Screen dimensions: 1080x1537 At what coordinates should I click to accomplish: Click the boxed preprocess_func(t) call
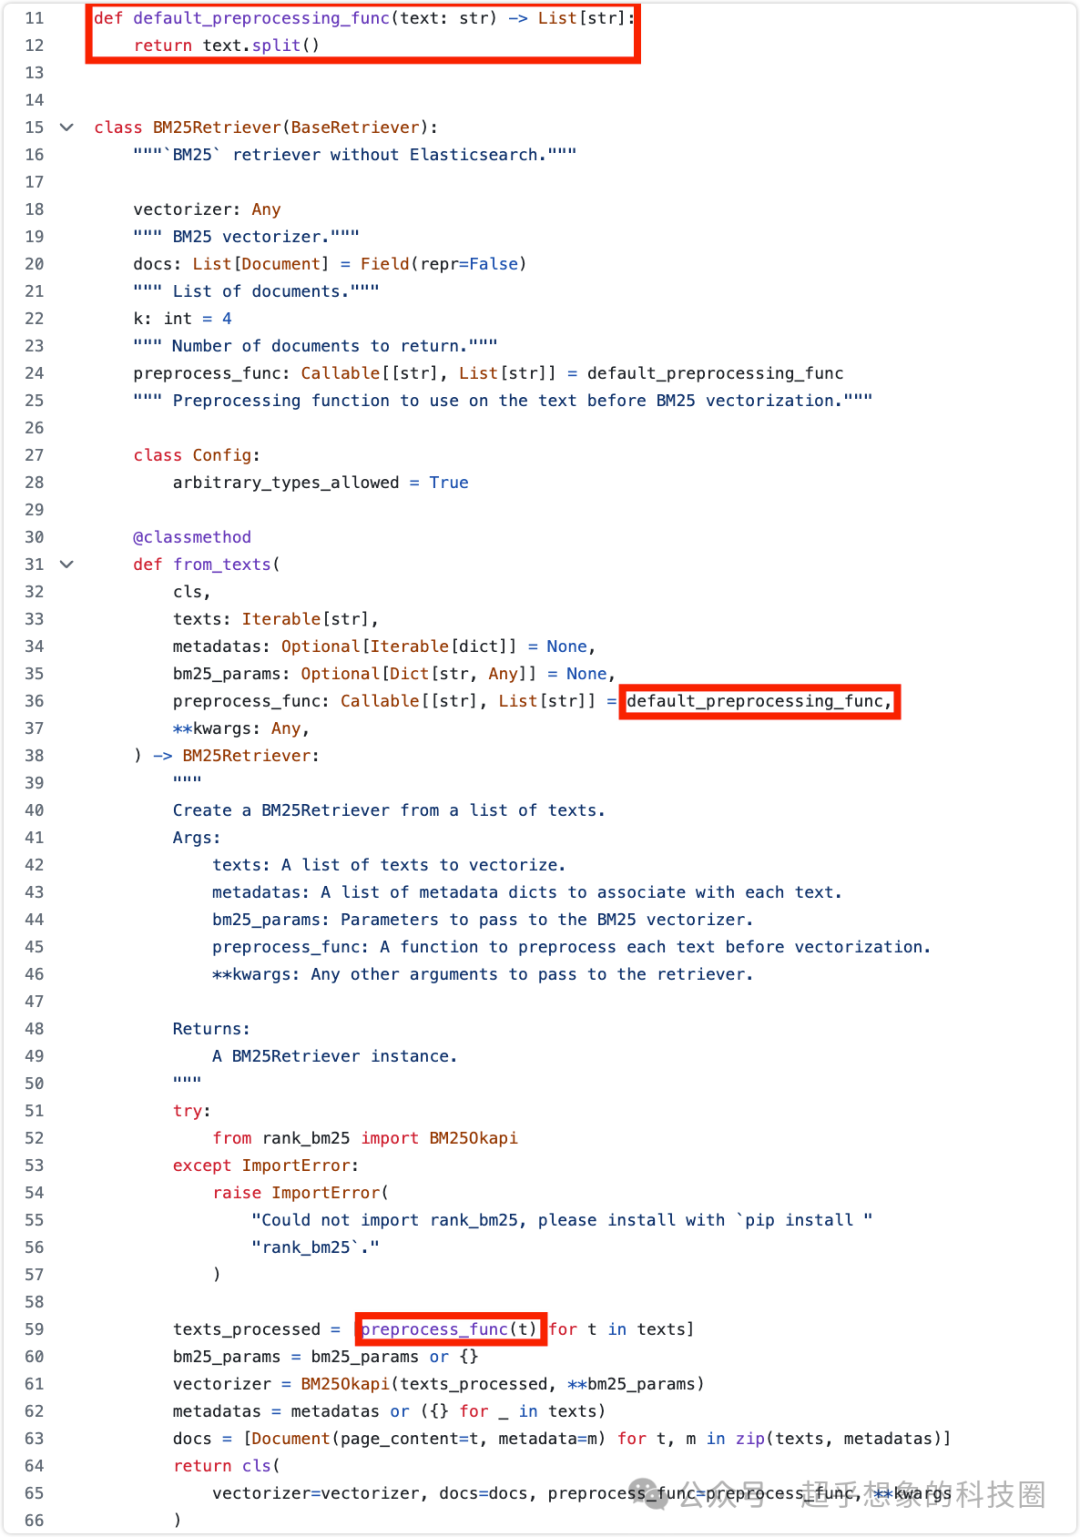pyautogui.click(x=449, y=1329)
